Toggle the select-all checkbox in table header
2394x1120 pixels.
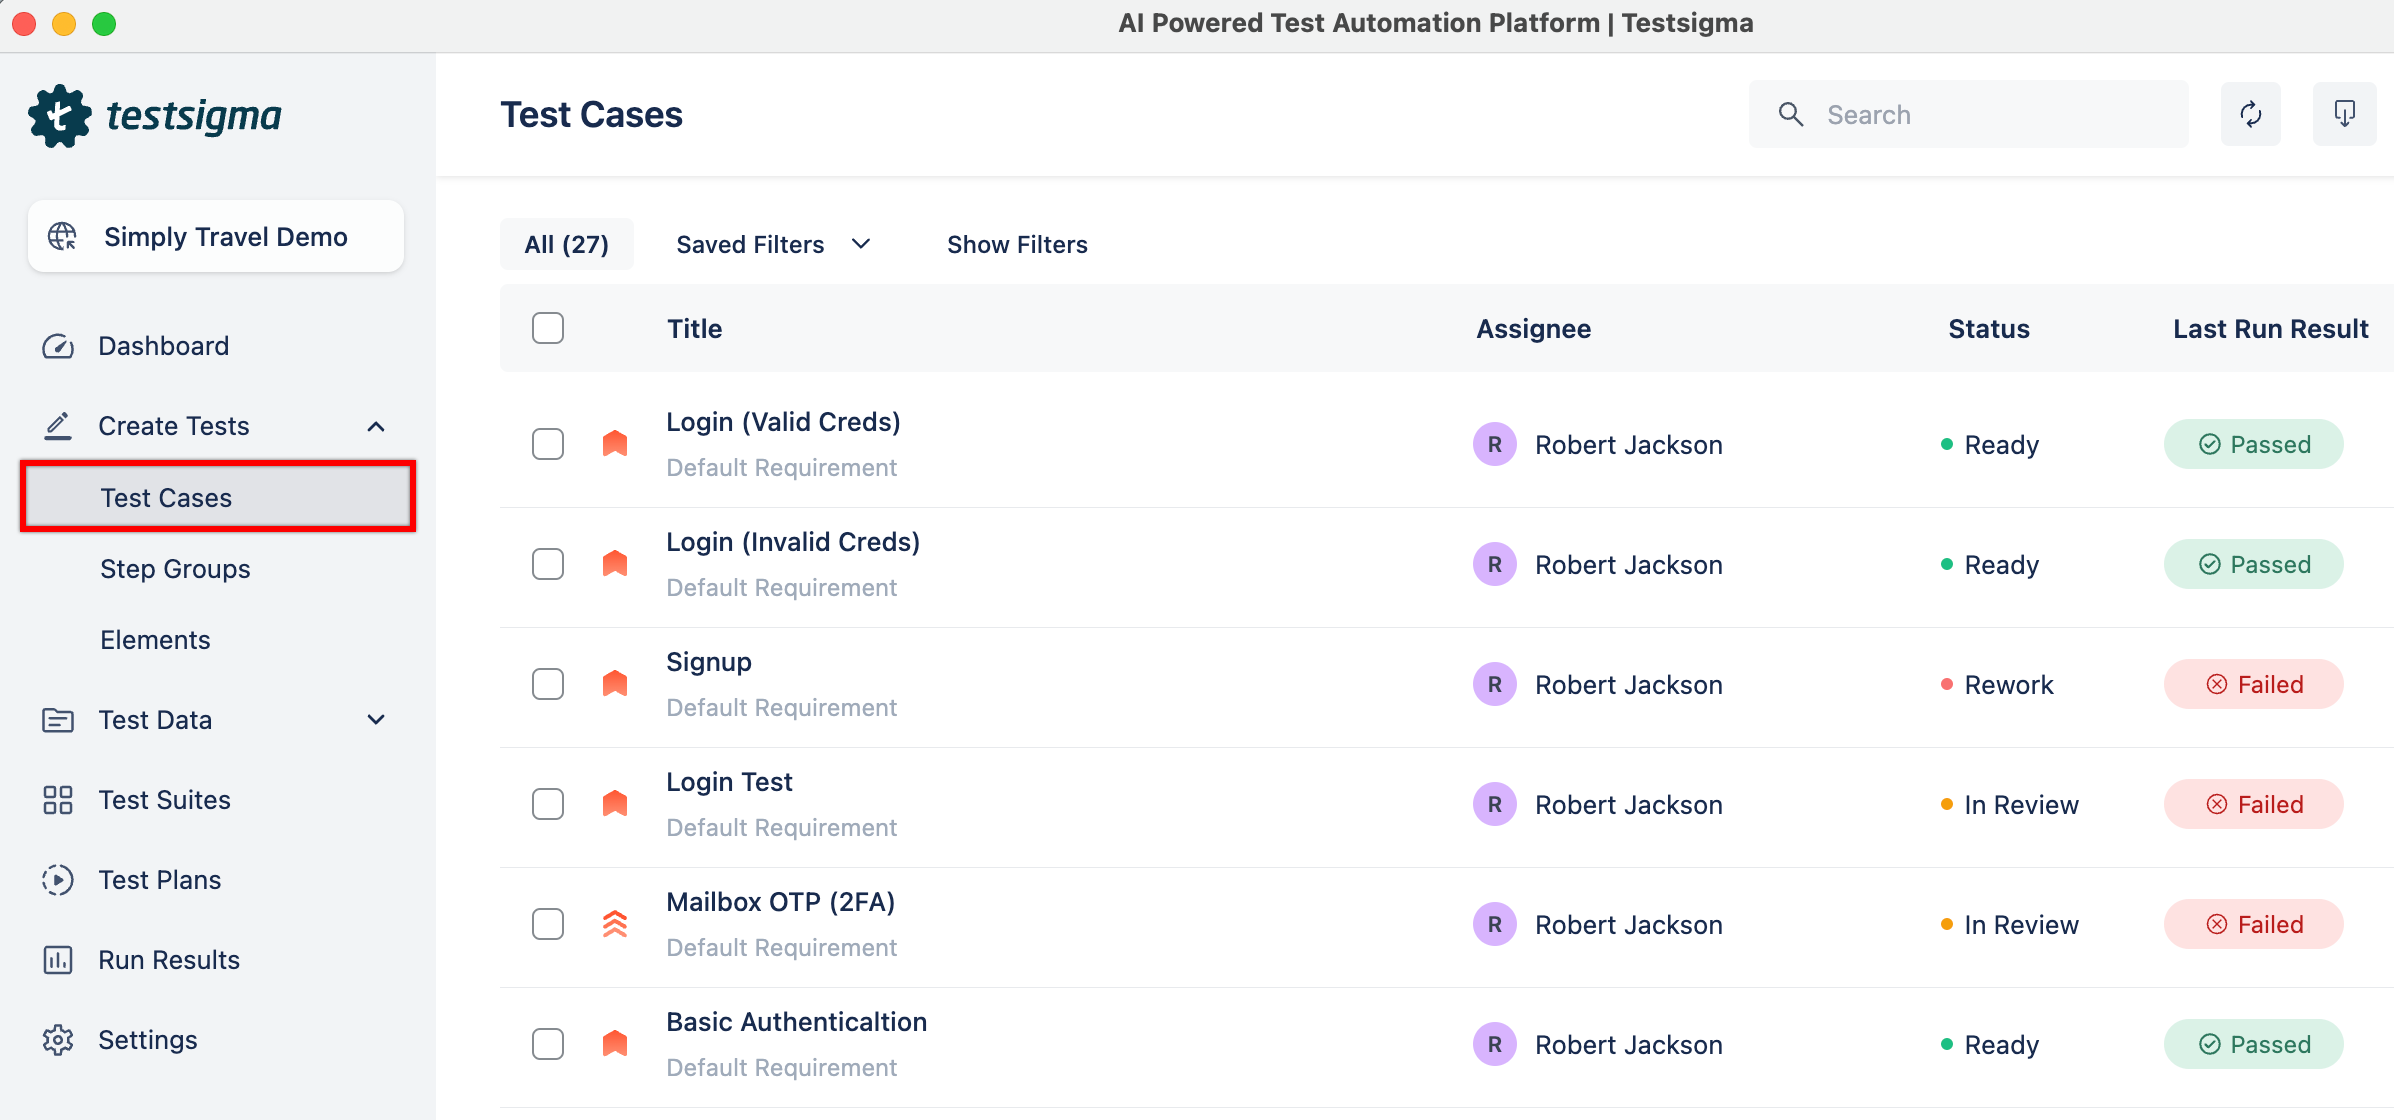pos(548,328)
